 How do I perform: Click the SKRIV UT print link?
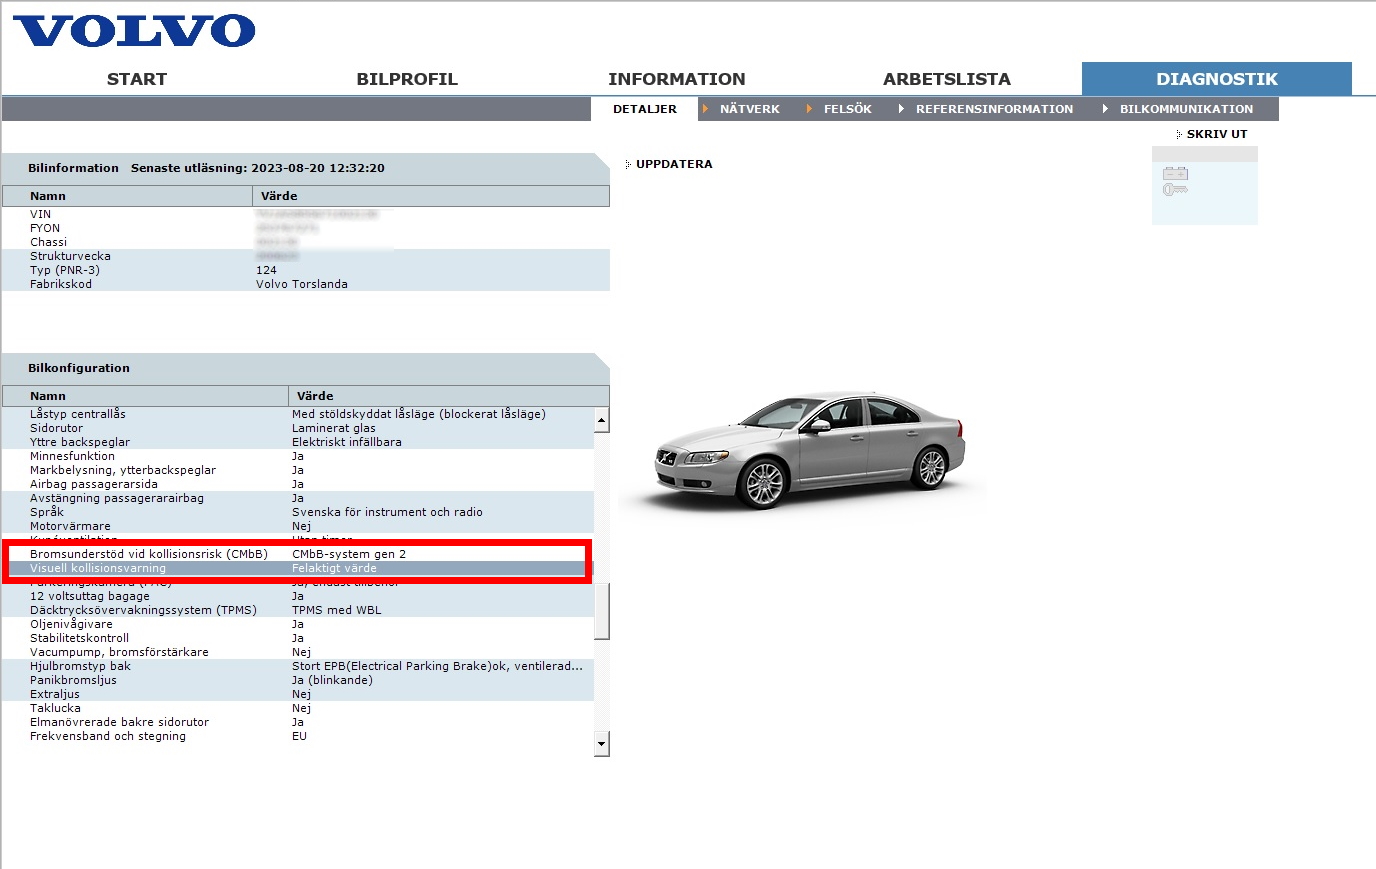point(1216,134)
